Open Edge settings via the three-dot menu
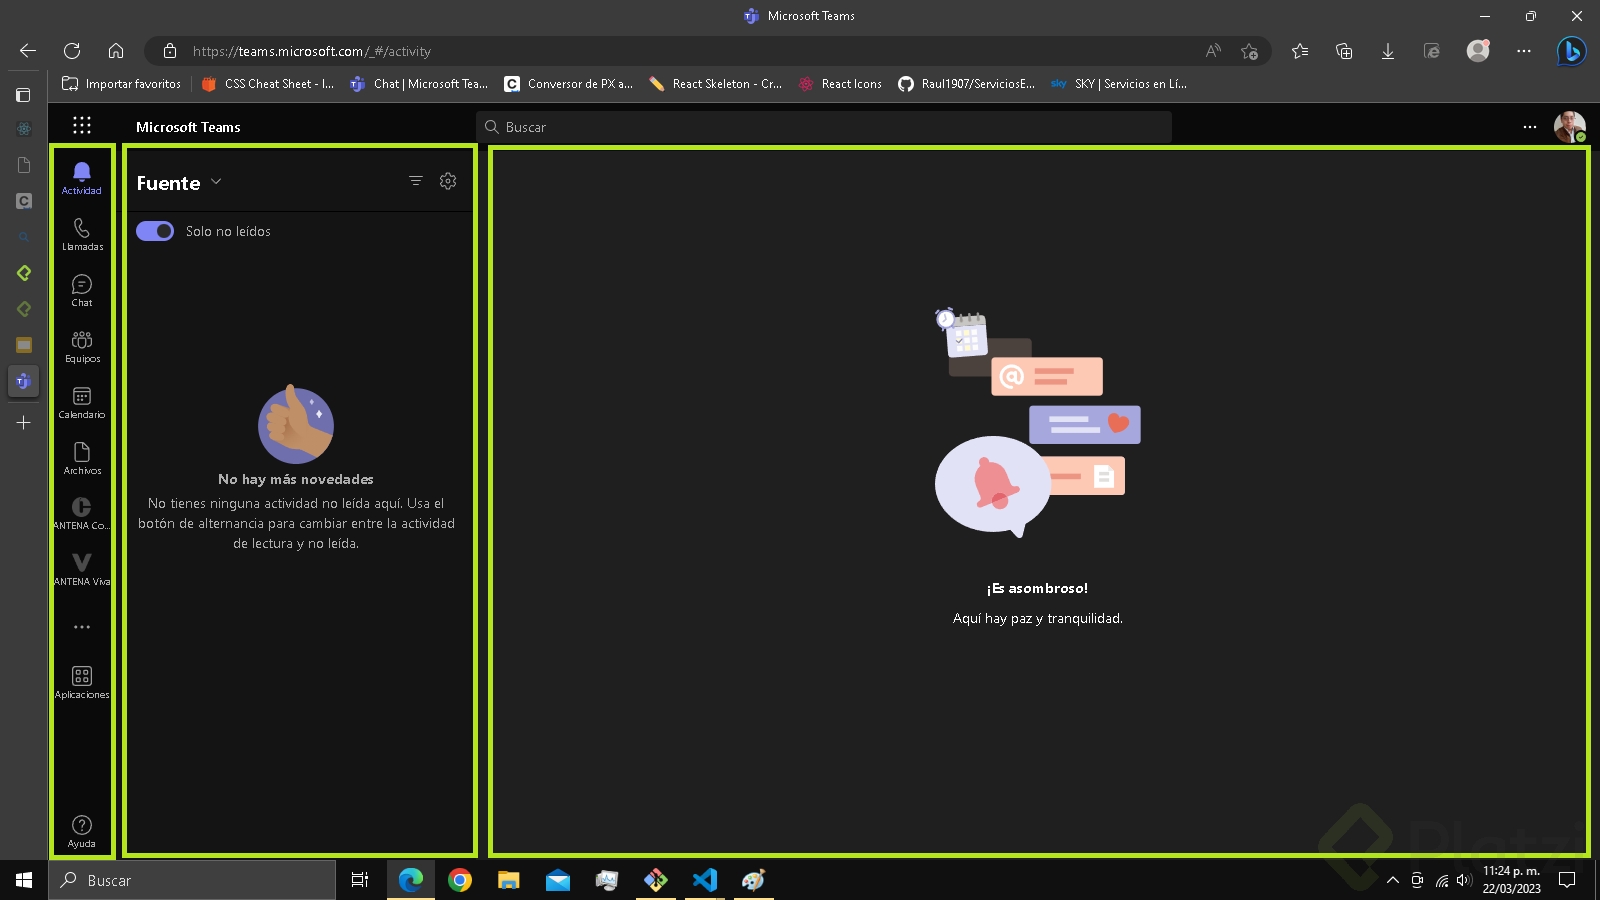The image size is (1600, 900). pos(1523,51)
